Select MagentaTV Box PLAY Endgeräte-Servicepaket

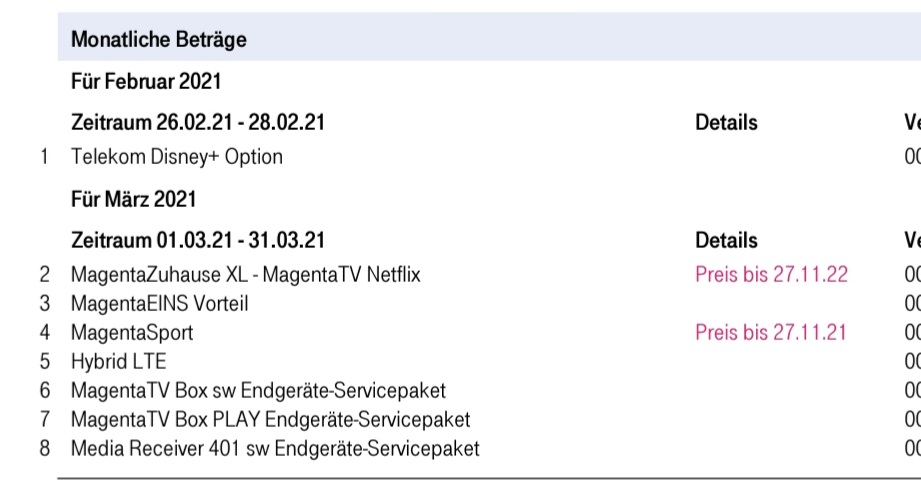271,419
